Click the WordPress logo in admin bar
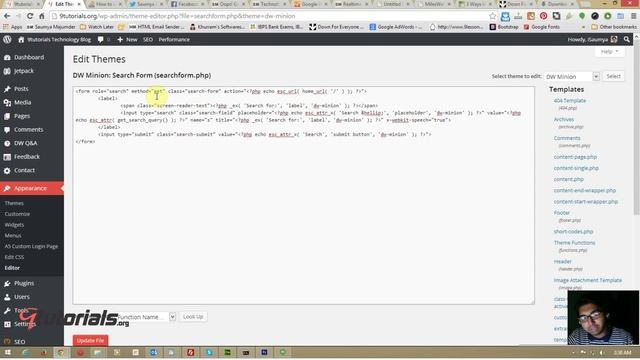Screen dimensions: 640x360 tap(7, 40)
